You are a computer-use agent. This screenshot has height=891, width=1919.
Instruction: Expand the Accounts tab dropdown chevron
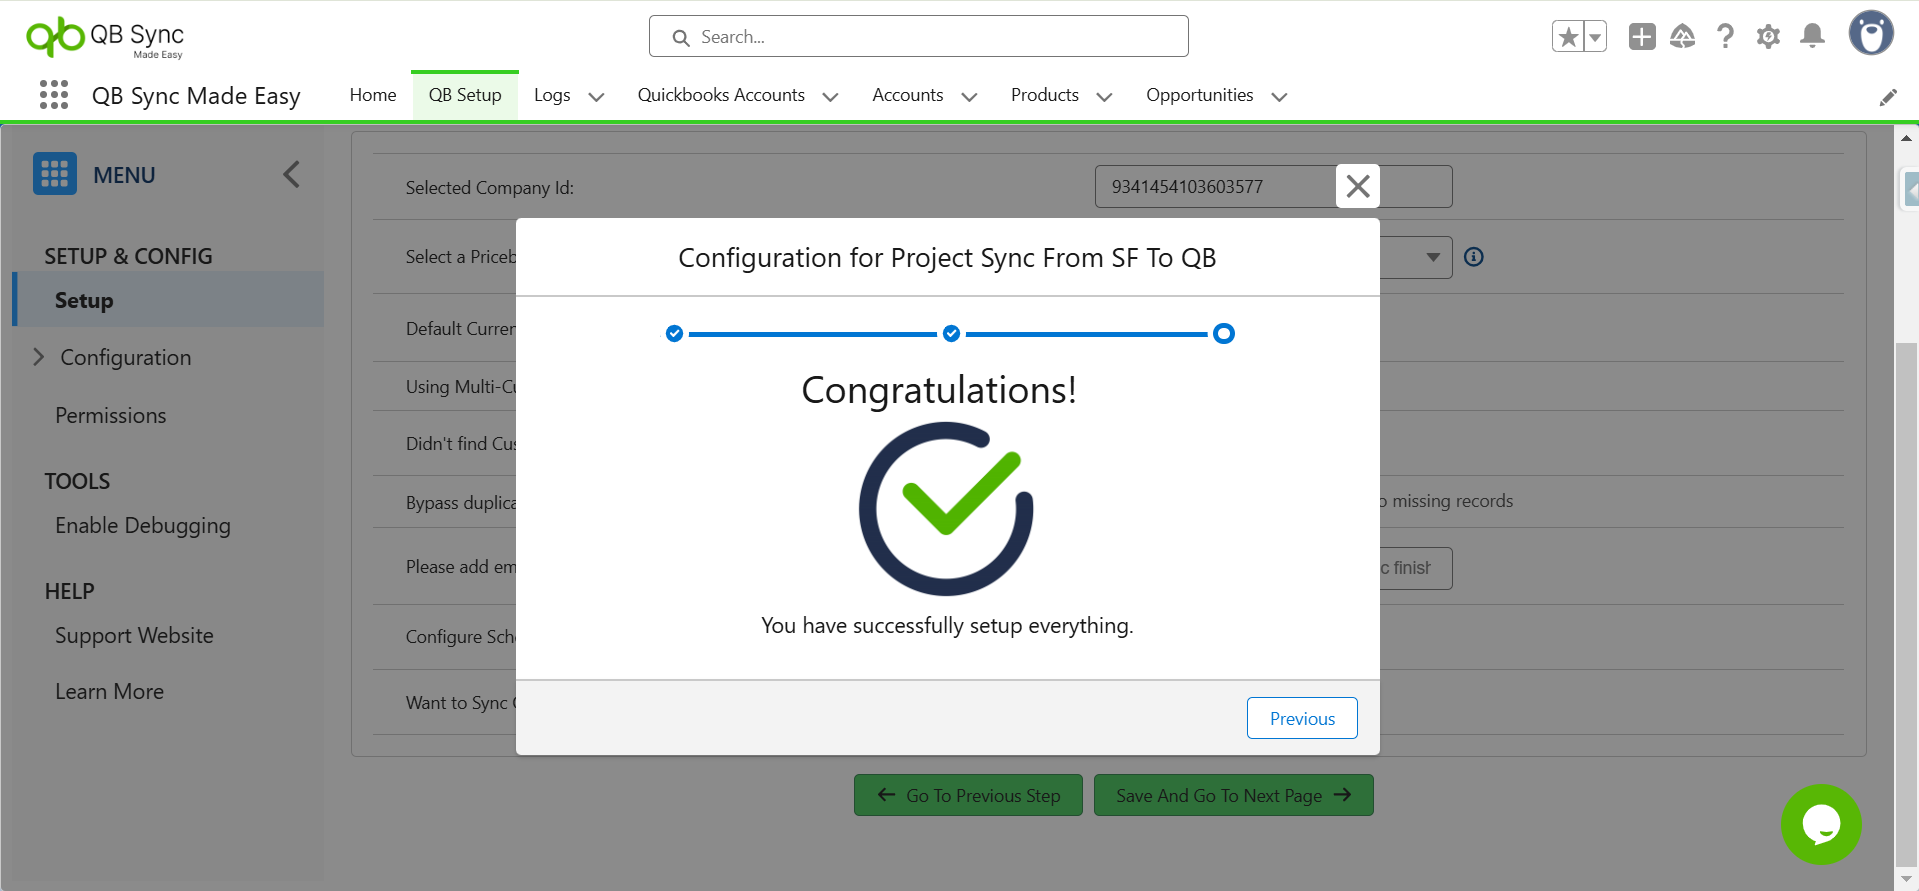[969, 97]
